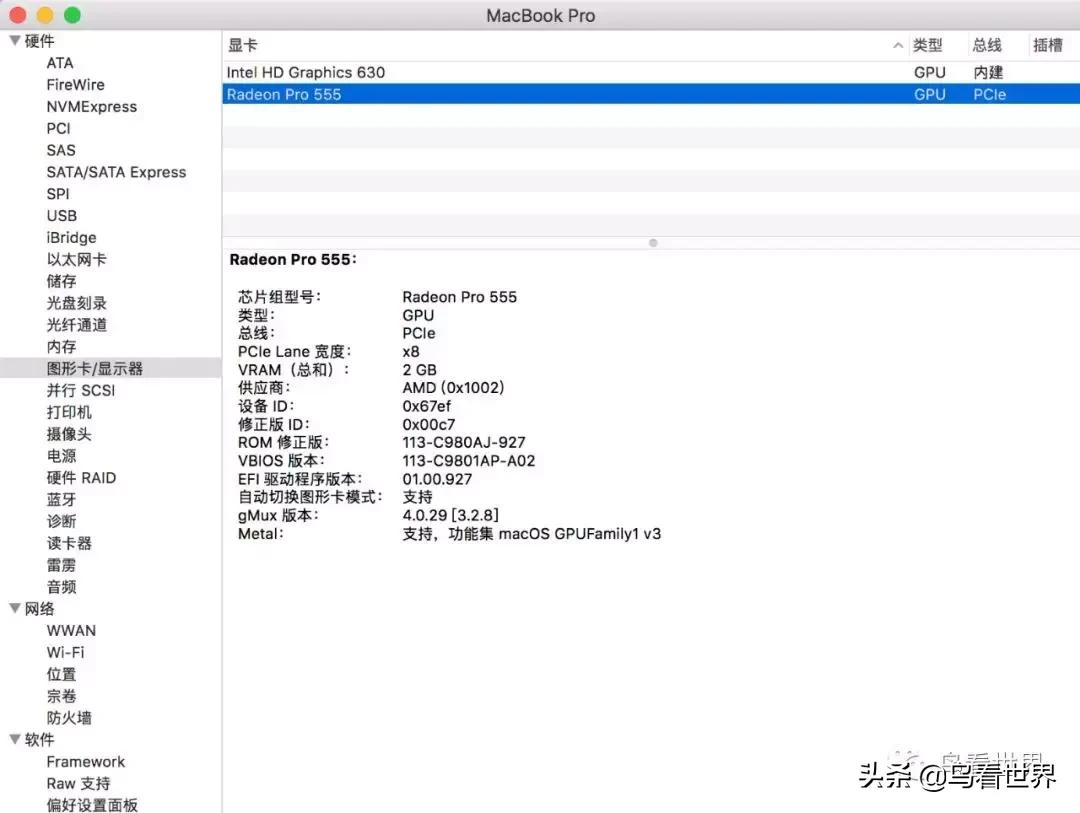Click the 插槽 column header
Image resolution: width=1080 pixels, height=813 pixels.
click(x=1050, y=44)
